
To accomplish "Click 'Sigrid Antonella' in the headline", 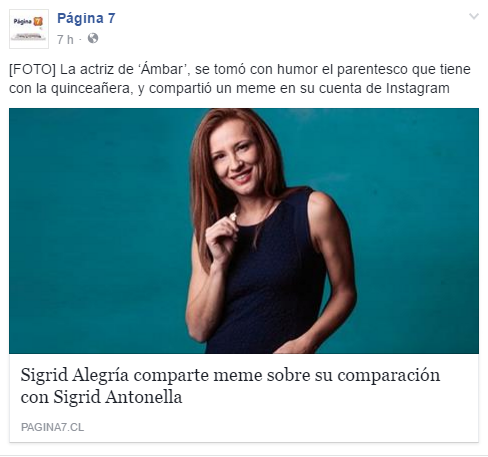I will coord(118,397).
